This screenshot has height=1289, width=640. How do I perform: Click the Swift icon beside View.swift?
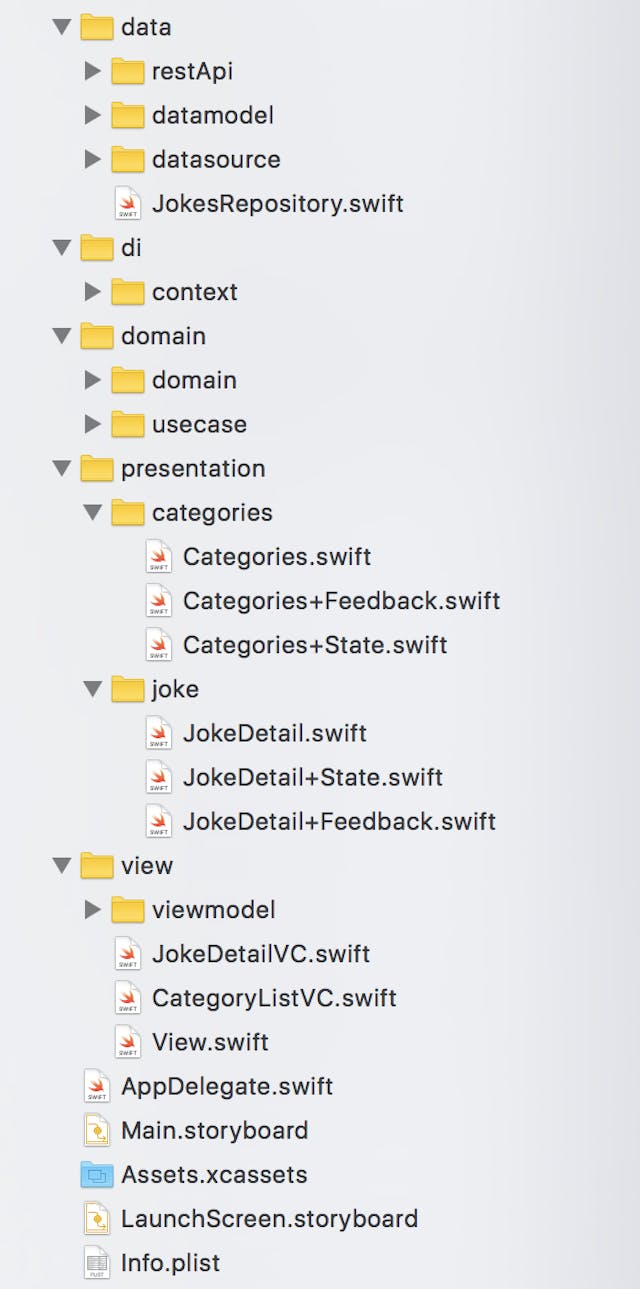tap(127, 1043)
